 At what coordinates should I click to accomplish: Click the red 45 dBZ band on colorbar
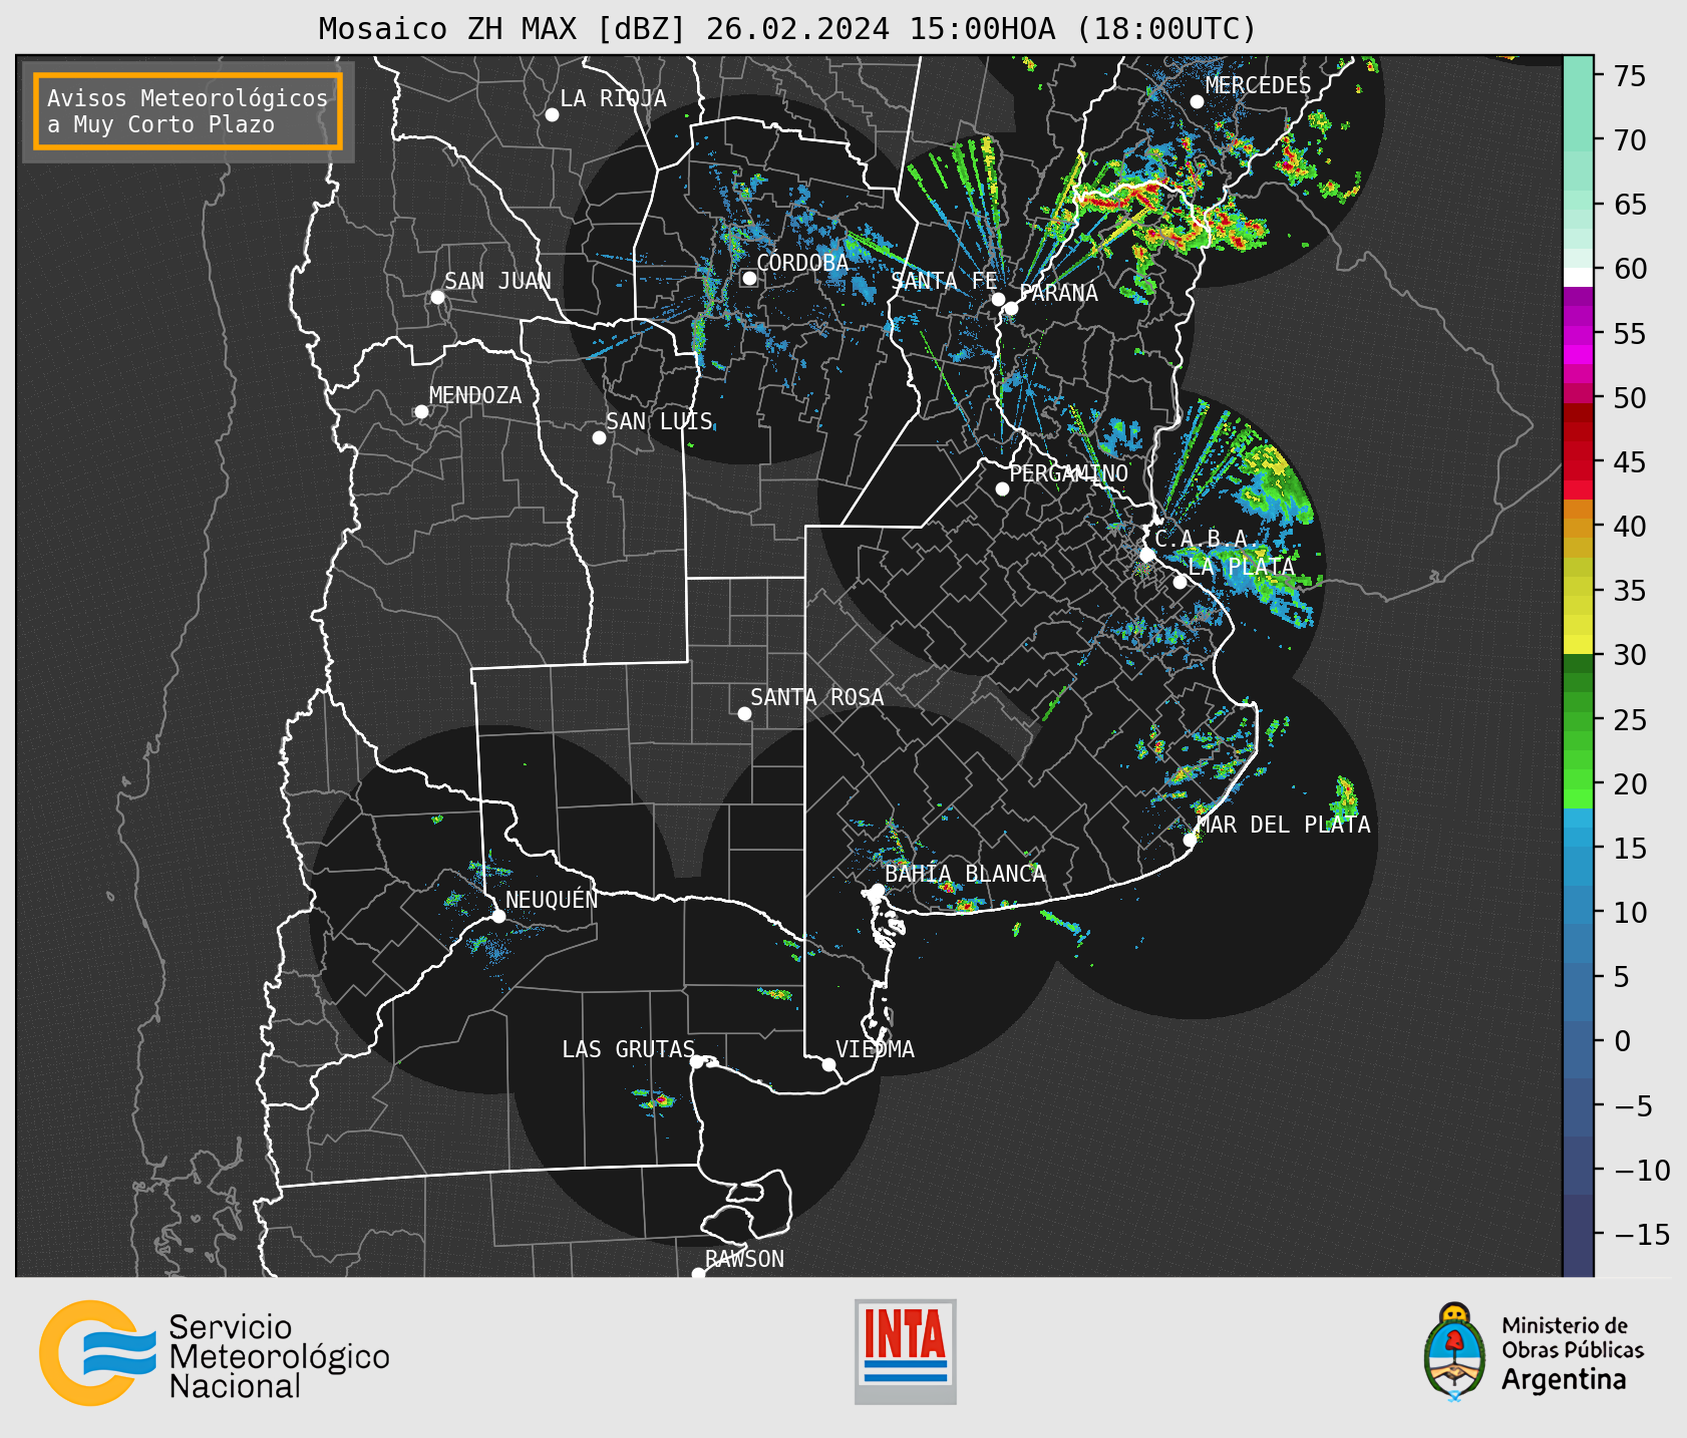1578,462
